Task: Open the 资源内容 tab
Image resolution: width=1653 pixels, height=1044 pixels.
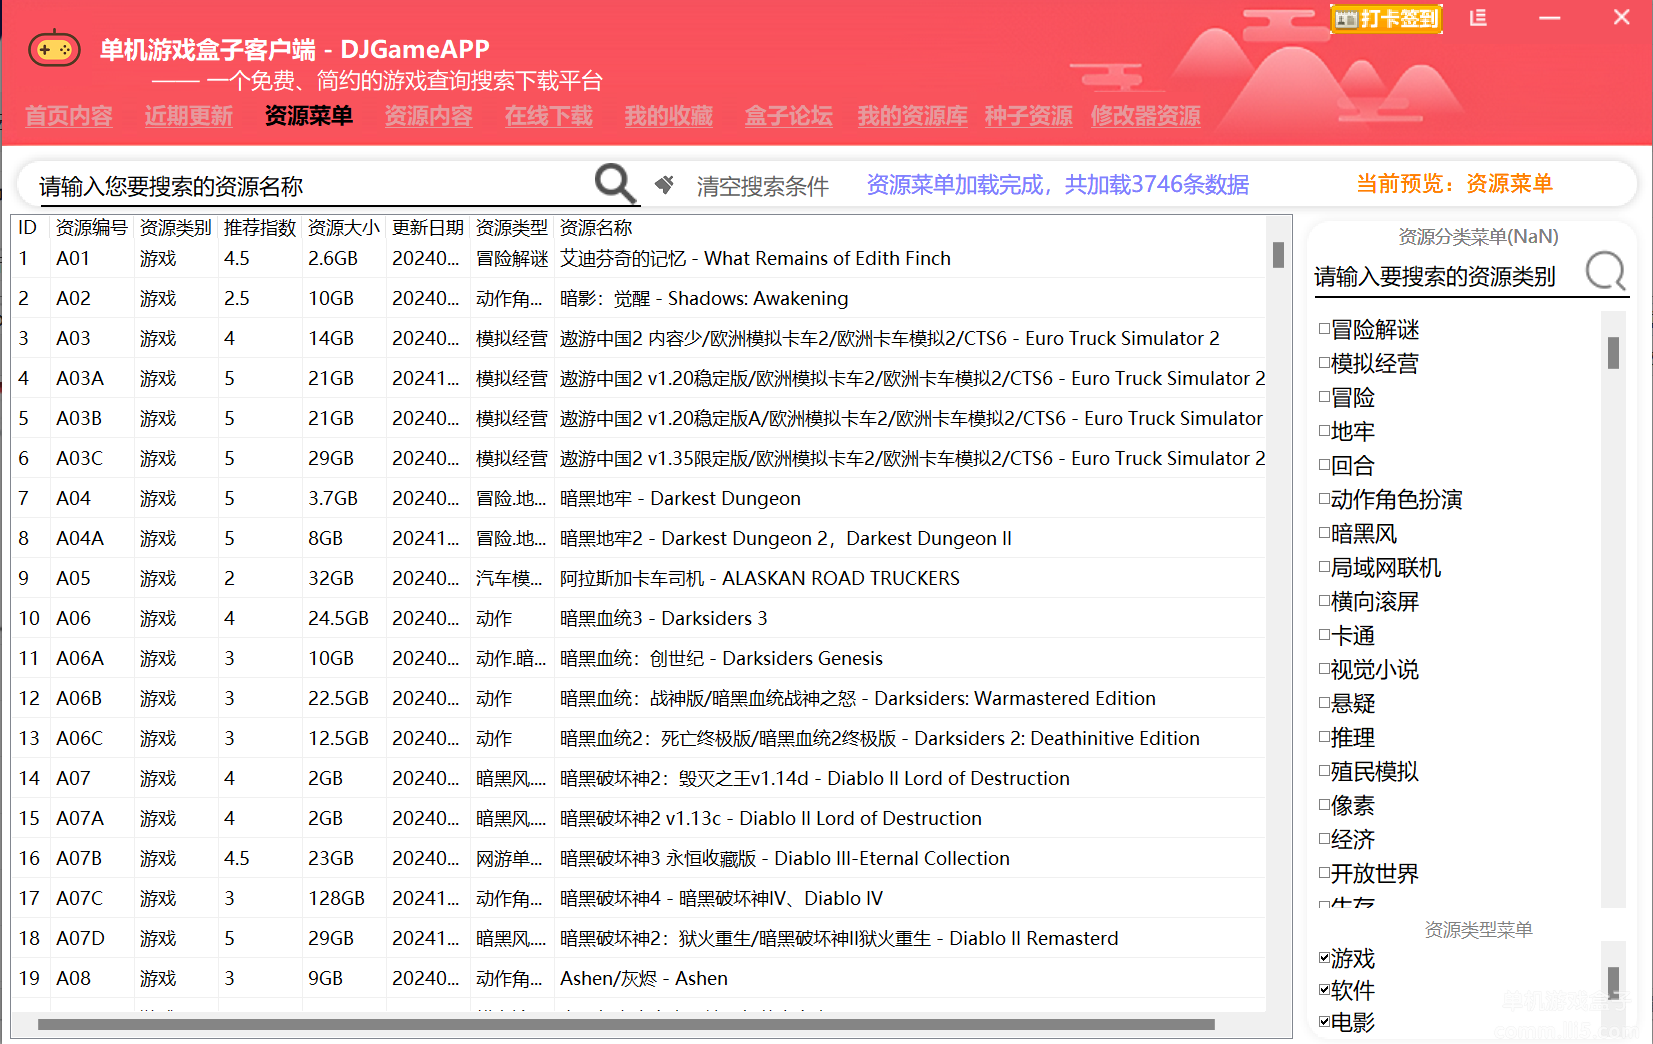Action: pyautogui.click(x=429, y=116)
